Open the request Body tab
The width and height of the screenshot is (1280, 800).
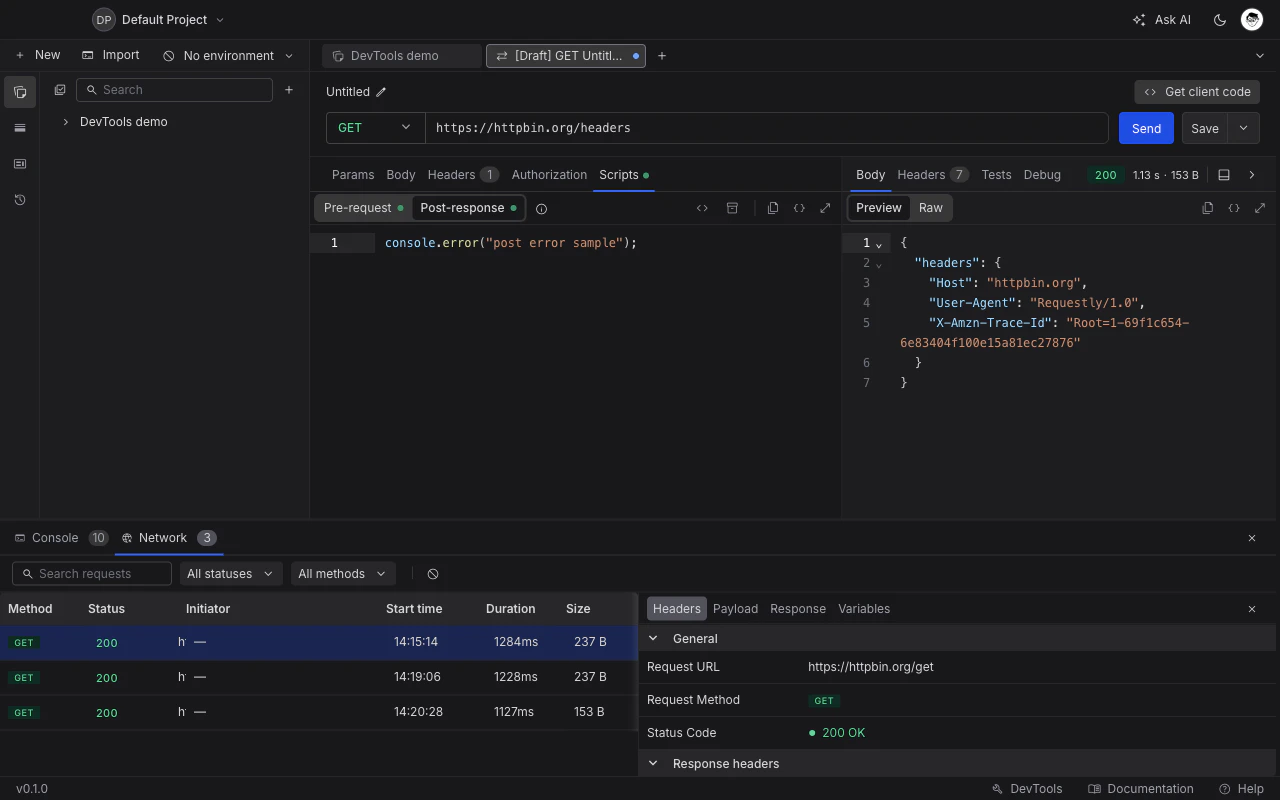(x=401, y=174)
